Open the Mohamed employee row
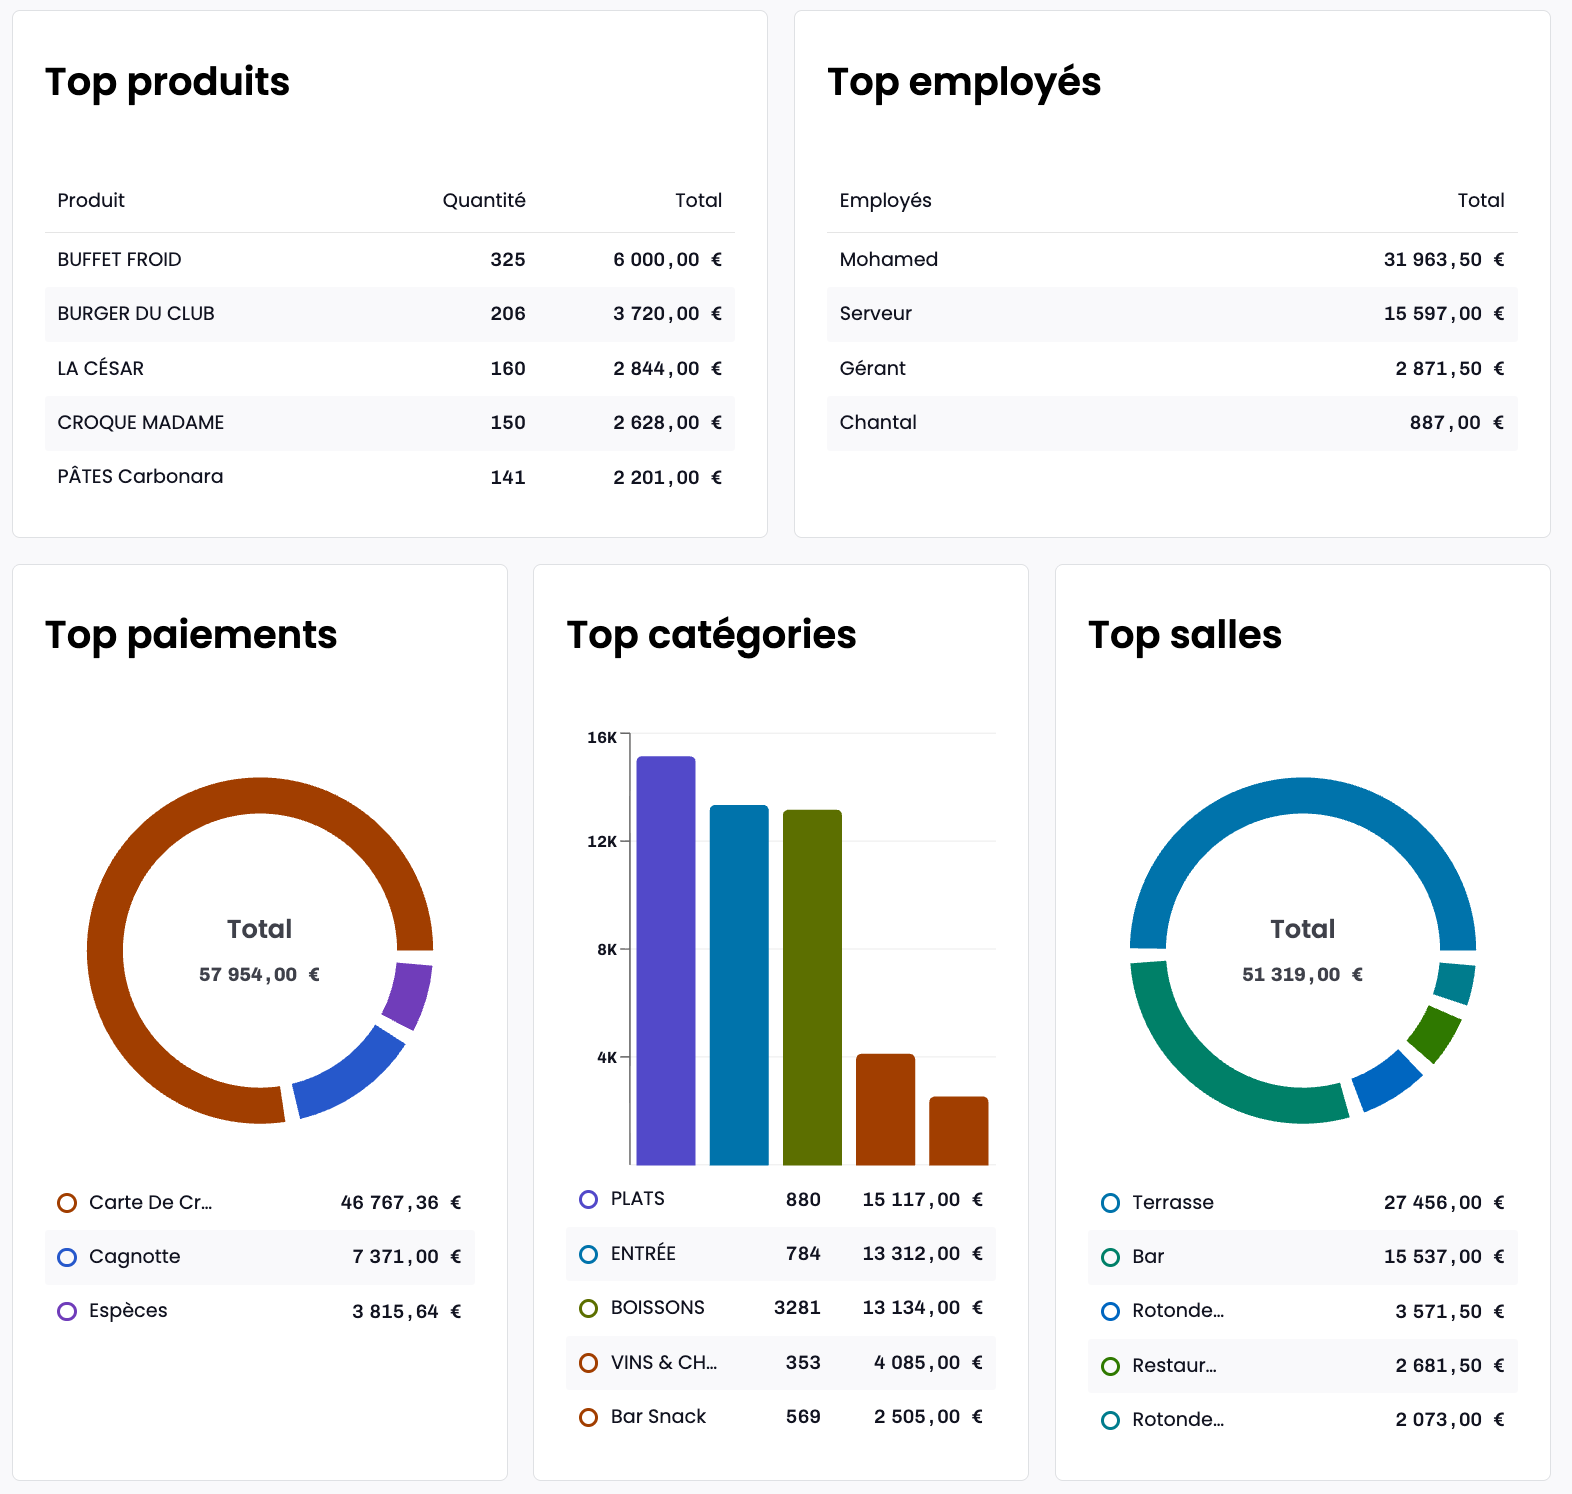The width and height of the screenshot is (1572, 1494). [1171, 260]
